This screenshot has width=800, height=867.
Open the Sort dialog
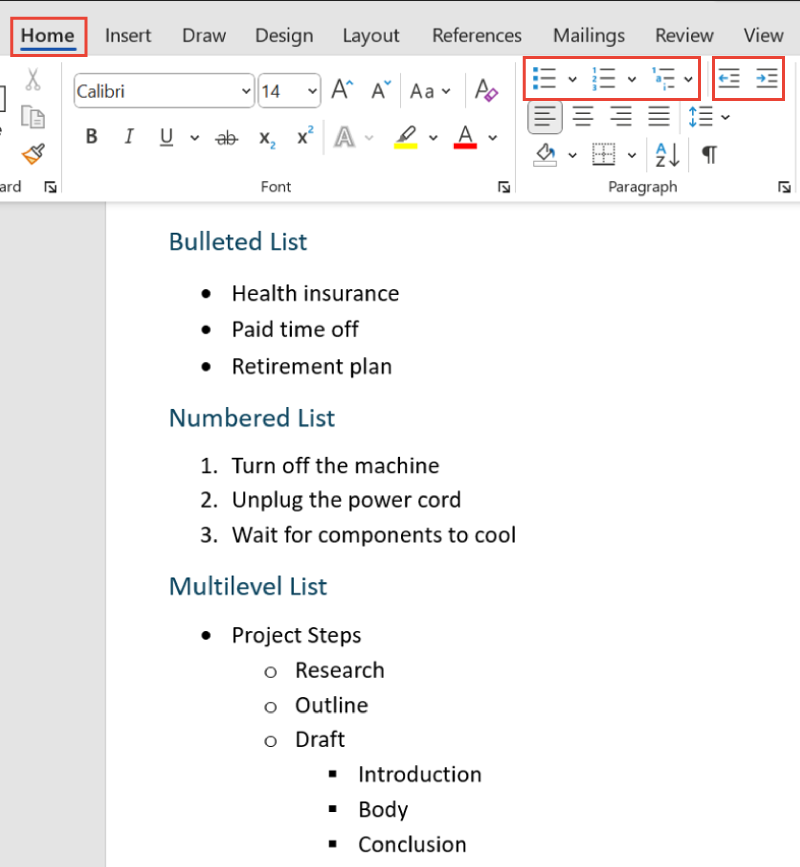tap(665, 155)
